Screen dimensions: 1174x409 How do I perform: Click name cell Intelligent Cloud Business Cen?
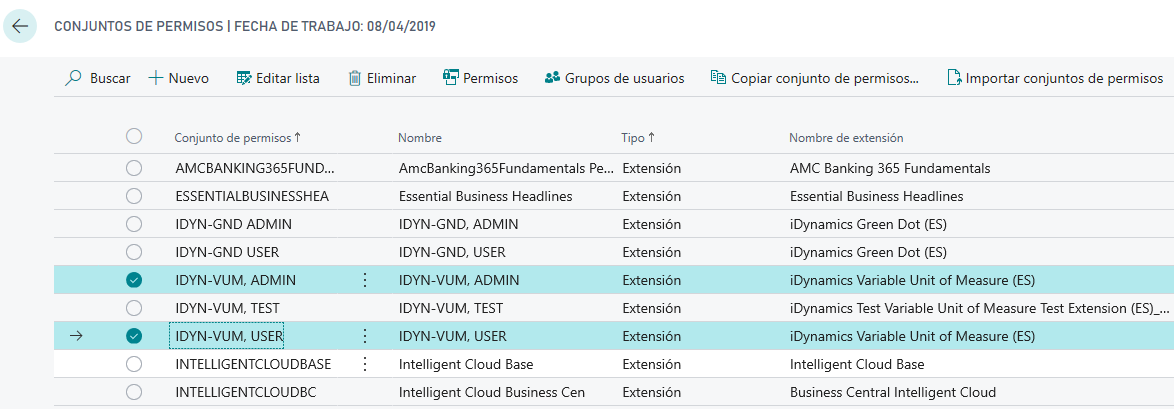click(x=492, y=392)
